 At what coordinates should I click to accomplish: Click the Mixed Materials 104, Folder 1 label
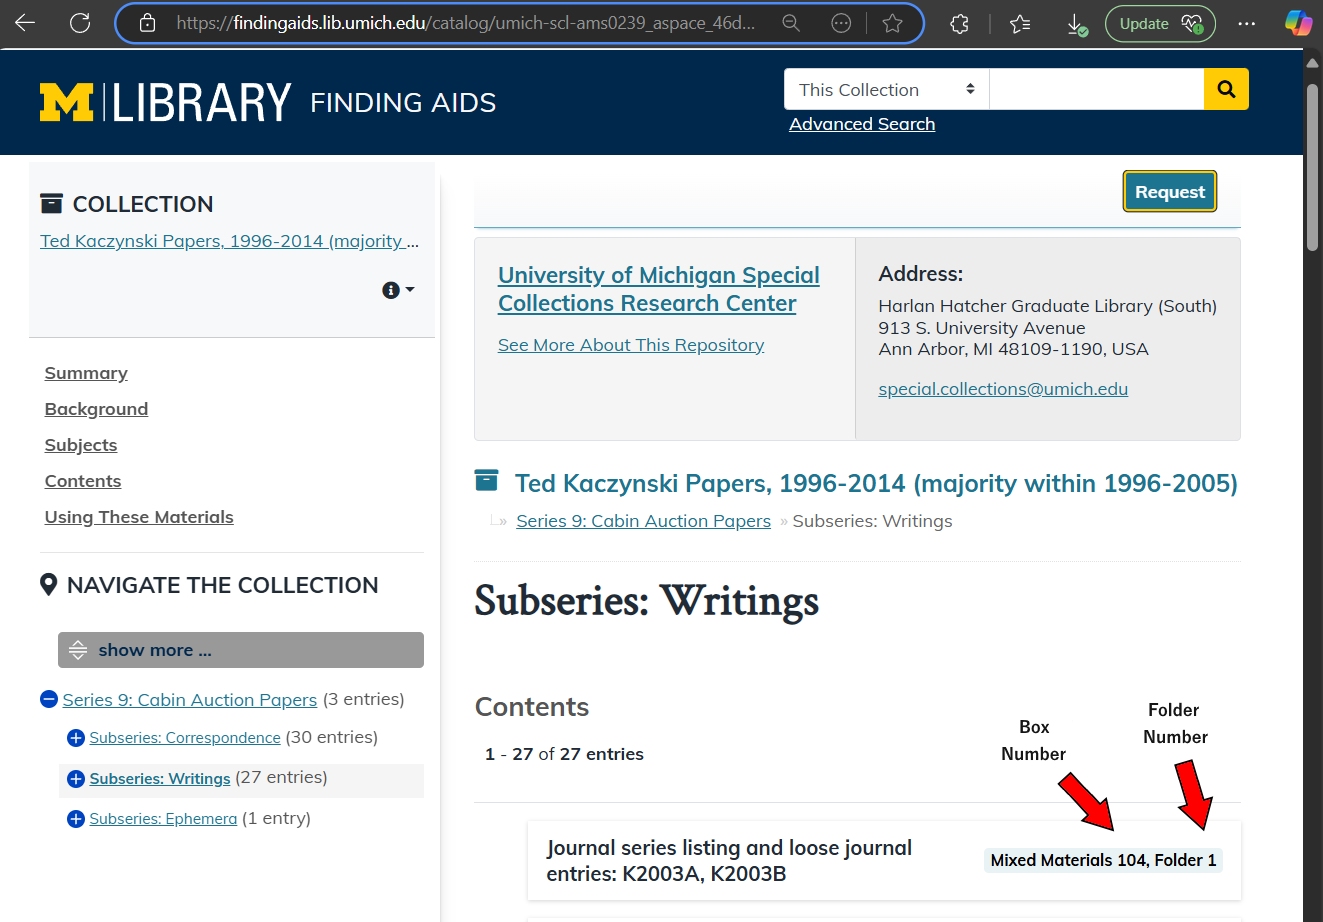1103,860
